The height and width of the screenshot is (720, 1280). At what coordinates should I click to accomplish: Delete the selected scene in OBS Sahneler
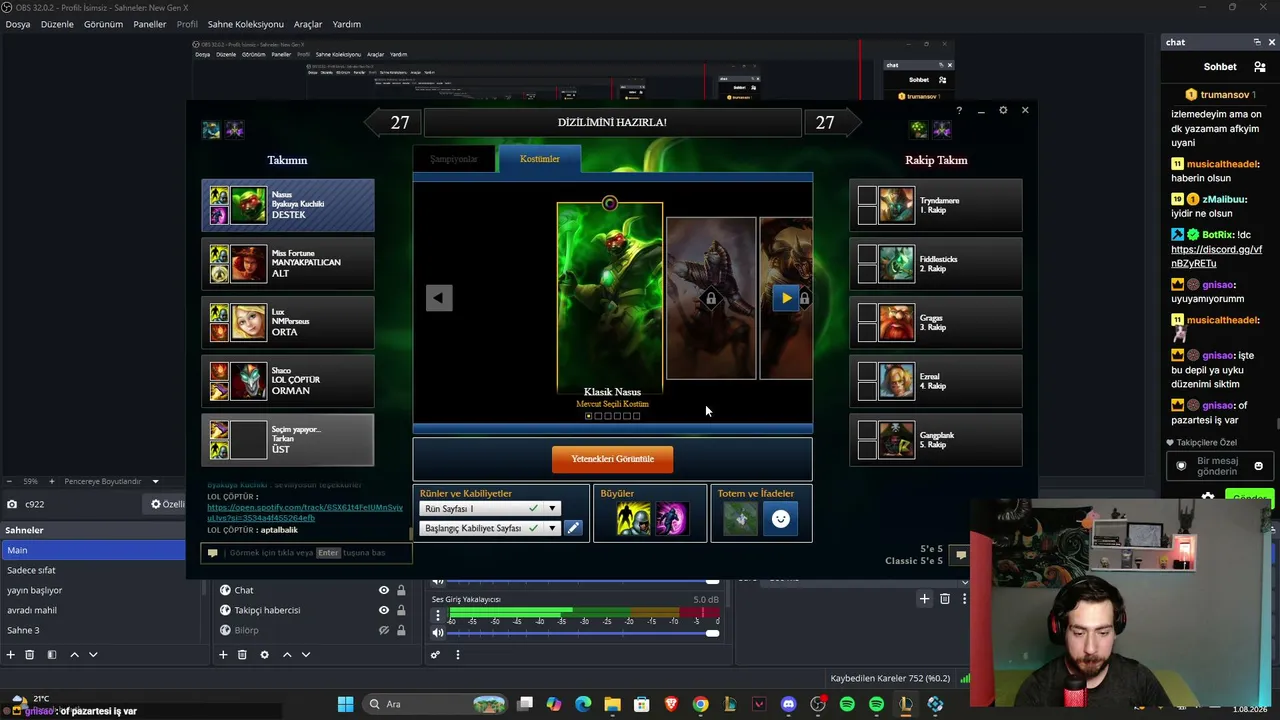click(x=30, y=655)
